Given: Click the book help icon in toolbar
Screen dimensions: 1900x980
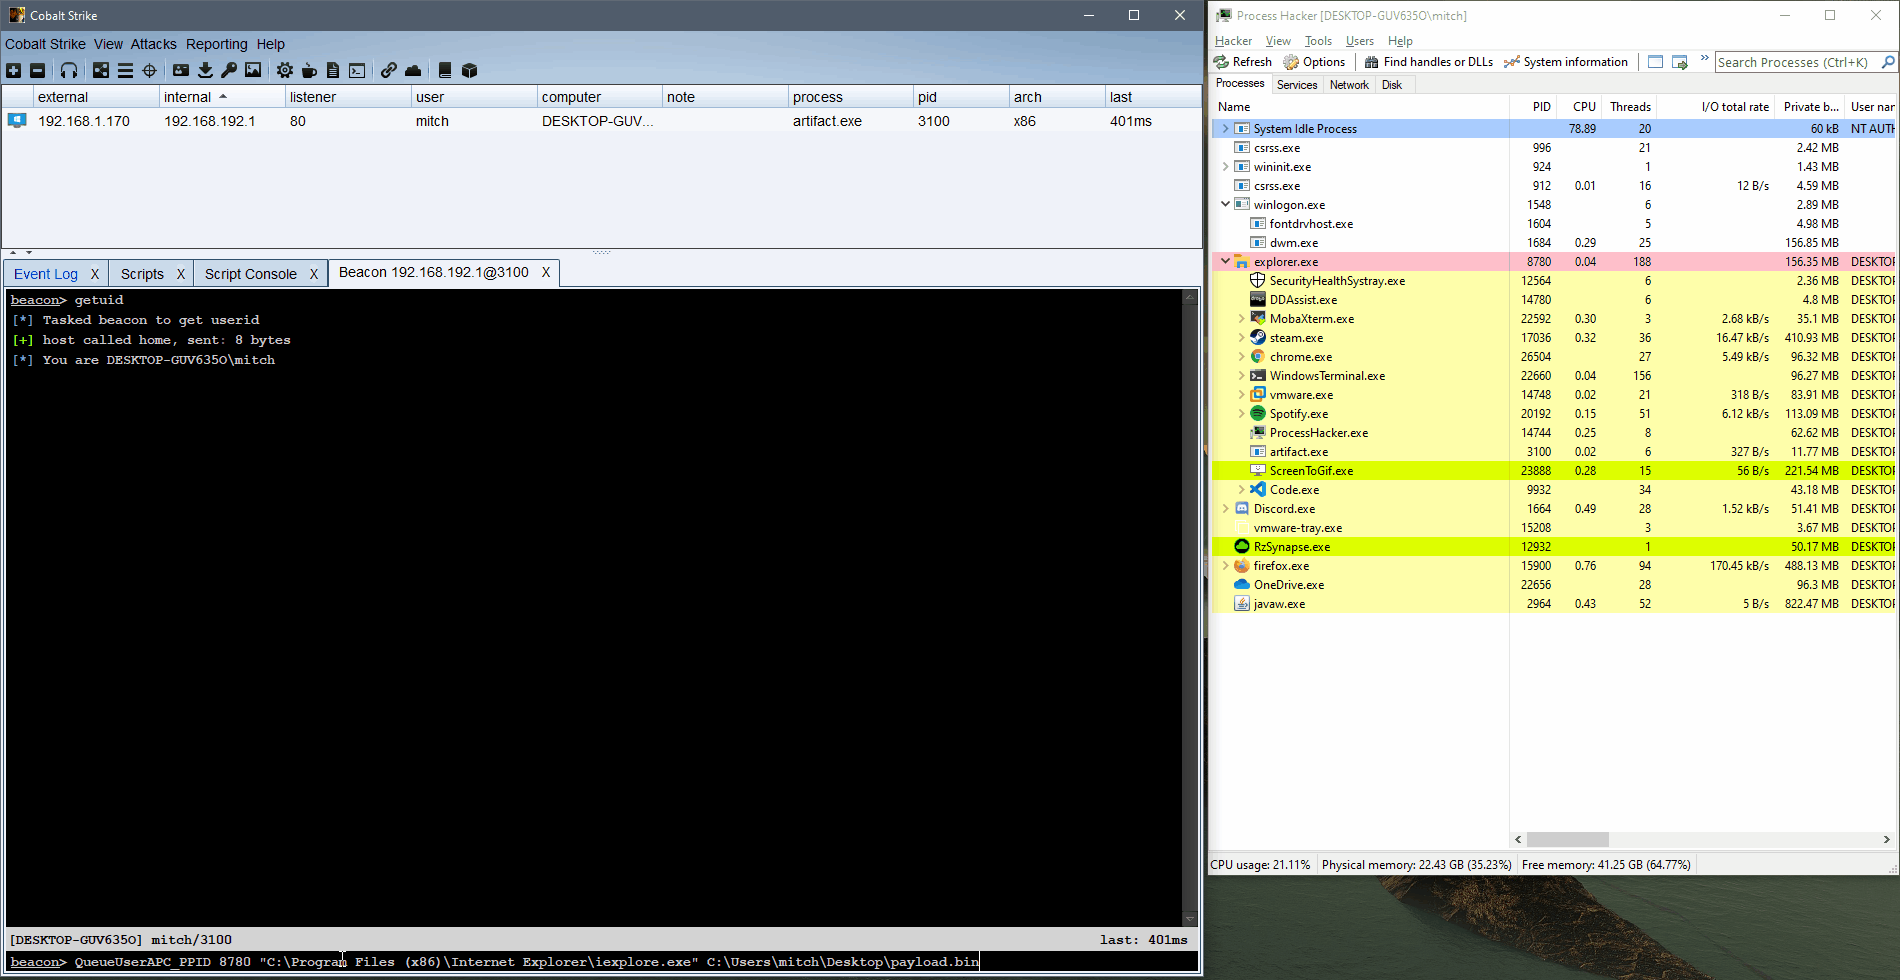Looking at the screenshot, I should 445,70.
